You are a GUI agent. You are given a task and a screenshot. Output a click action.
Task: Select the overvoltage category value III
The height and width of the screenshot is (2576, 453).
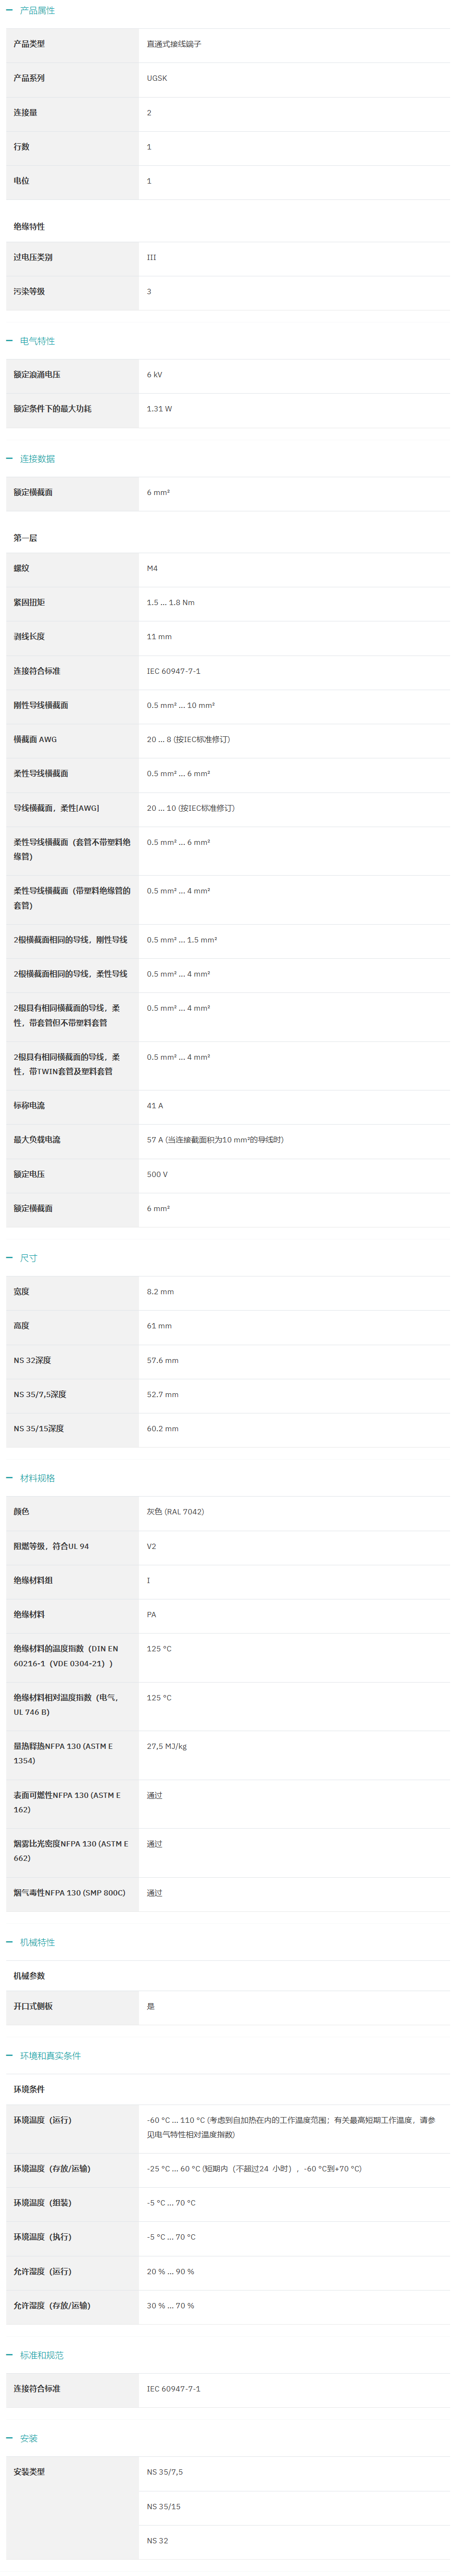[x=151, y=257]
